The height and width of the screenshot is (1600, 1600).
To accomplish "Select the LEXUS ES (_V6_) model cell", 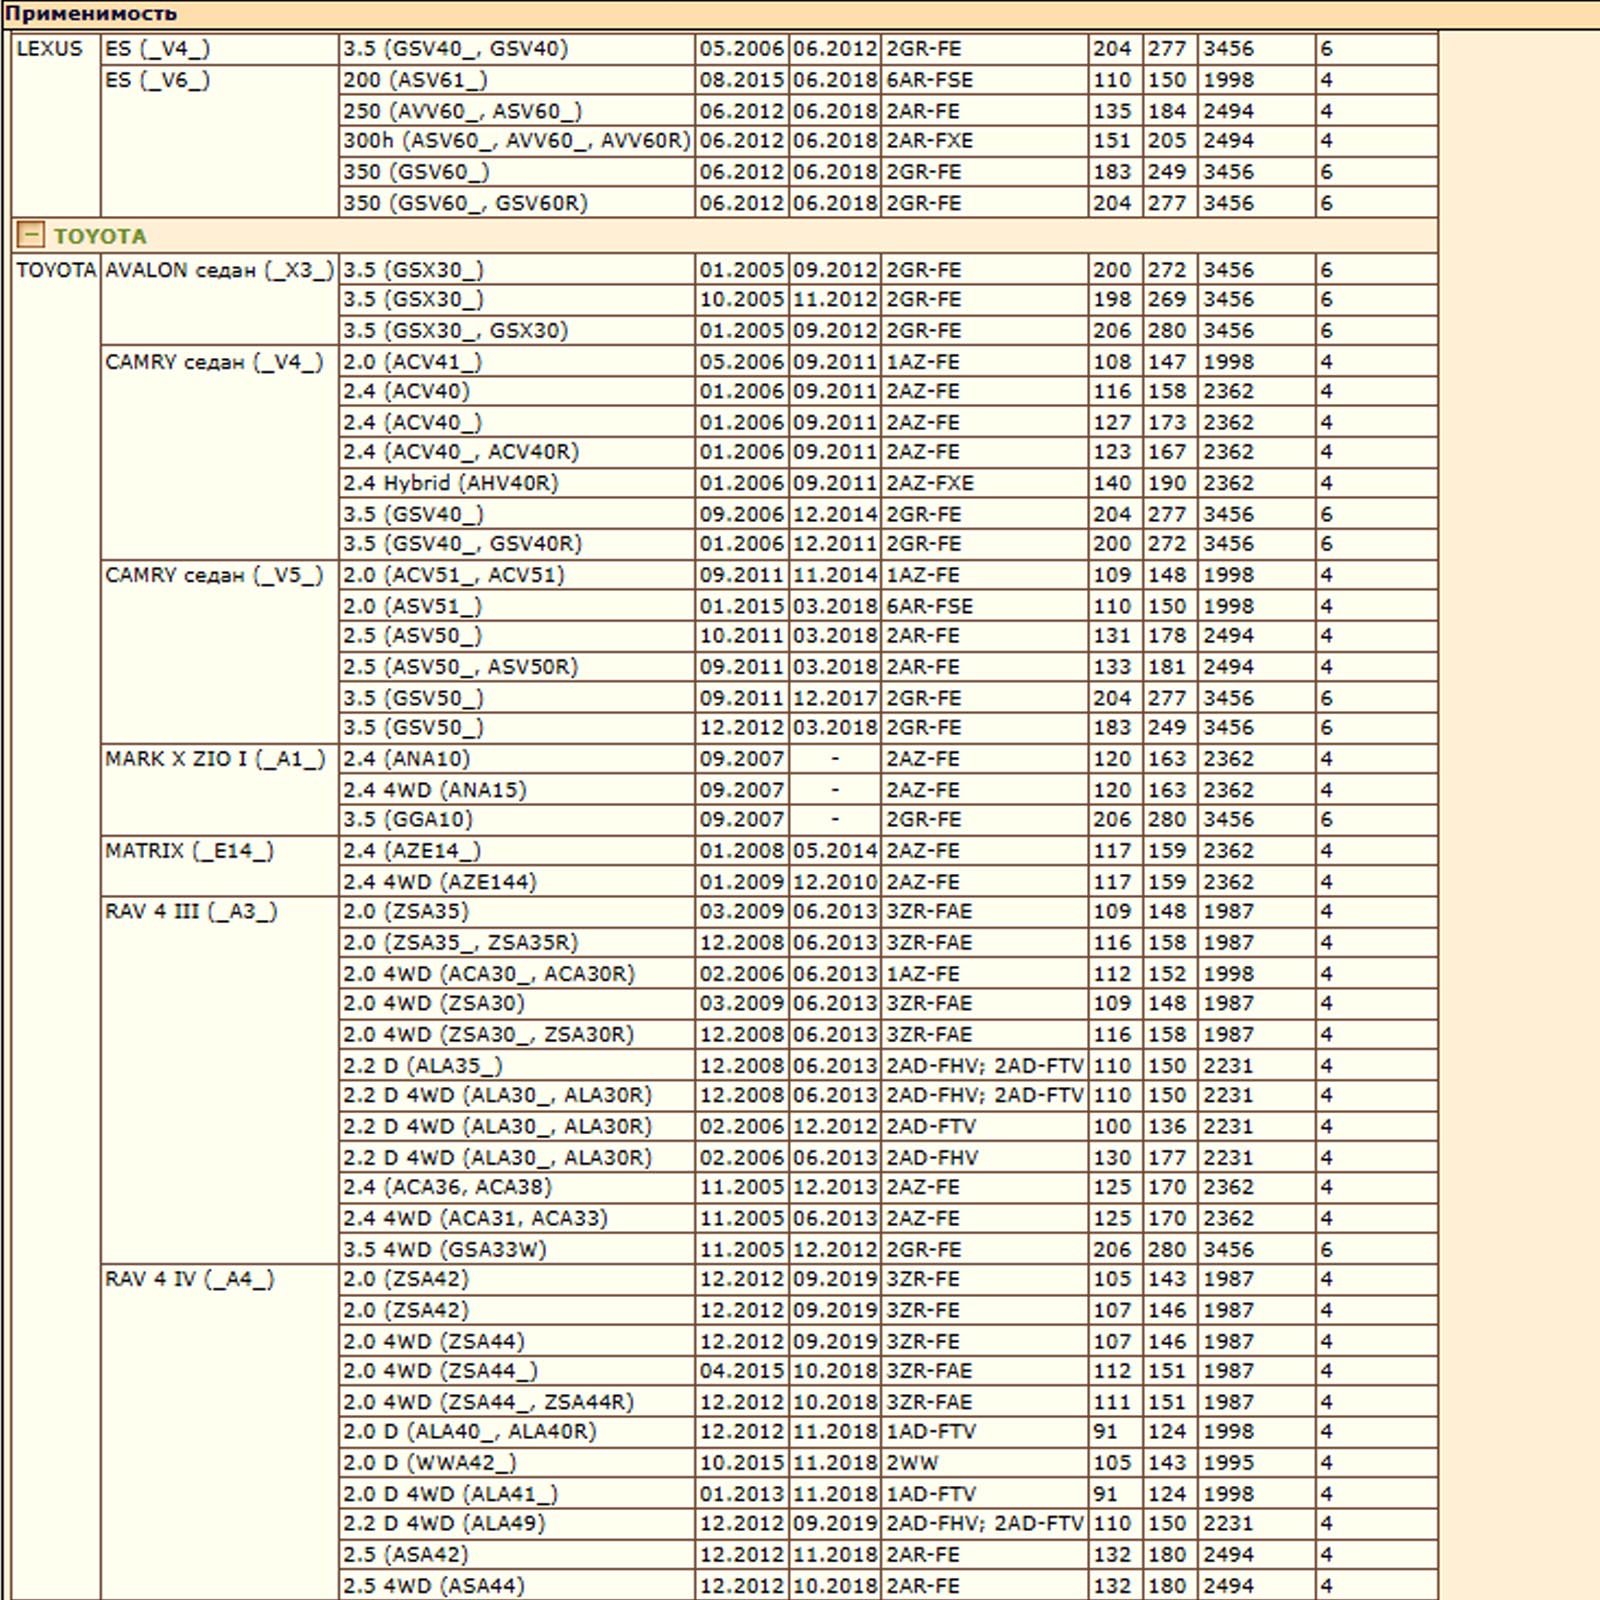I will (x=157, y=80).
